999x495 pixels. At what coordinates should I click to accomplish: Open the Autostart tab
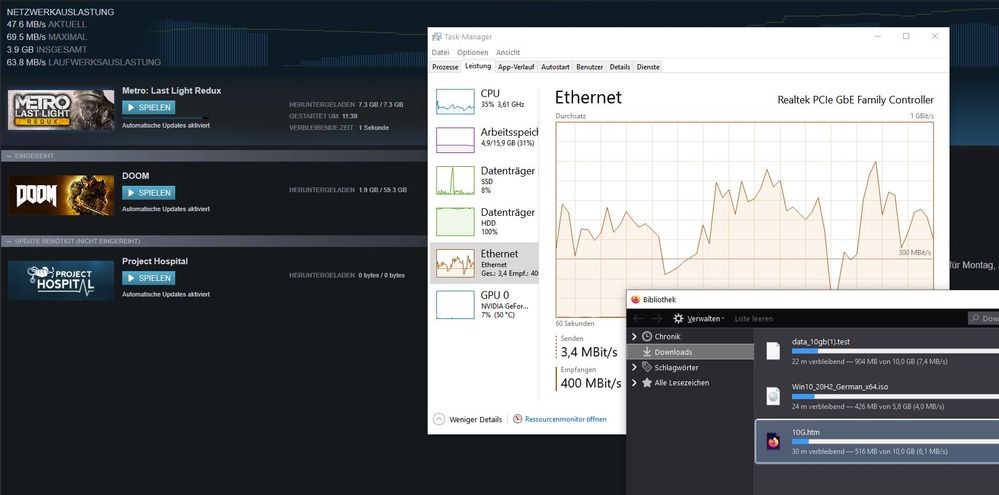point(555,67)
